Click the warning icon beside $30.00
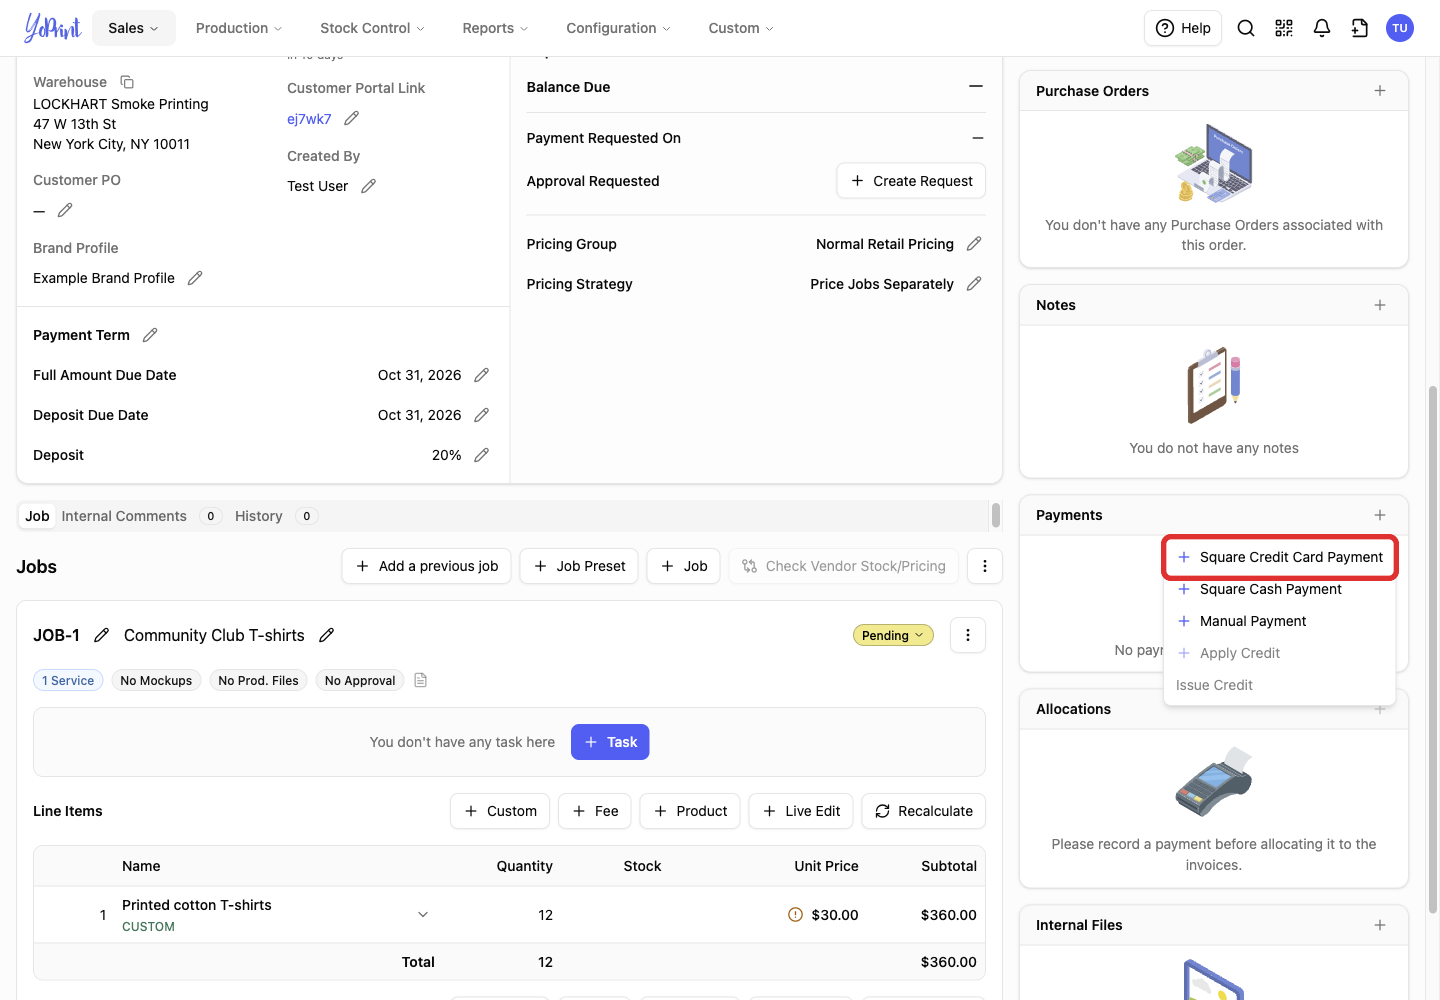 (x=796, y=915)
